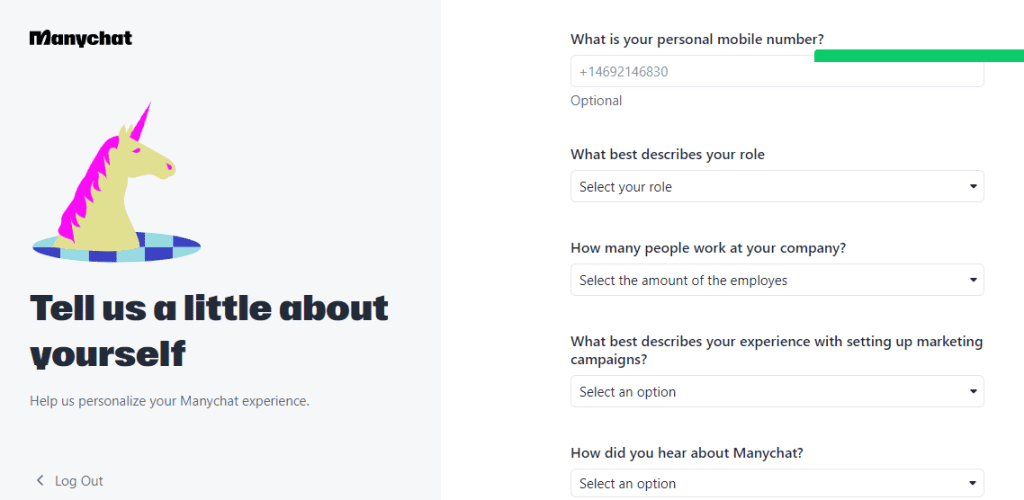
Task: Focus the personal mobile number field
Action: pos(777,71)
